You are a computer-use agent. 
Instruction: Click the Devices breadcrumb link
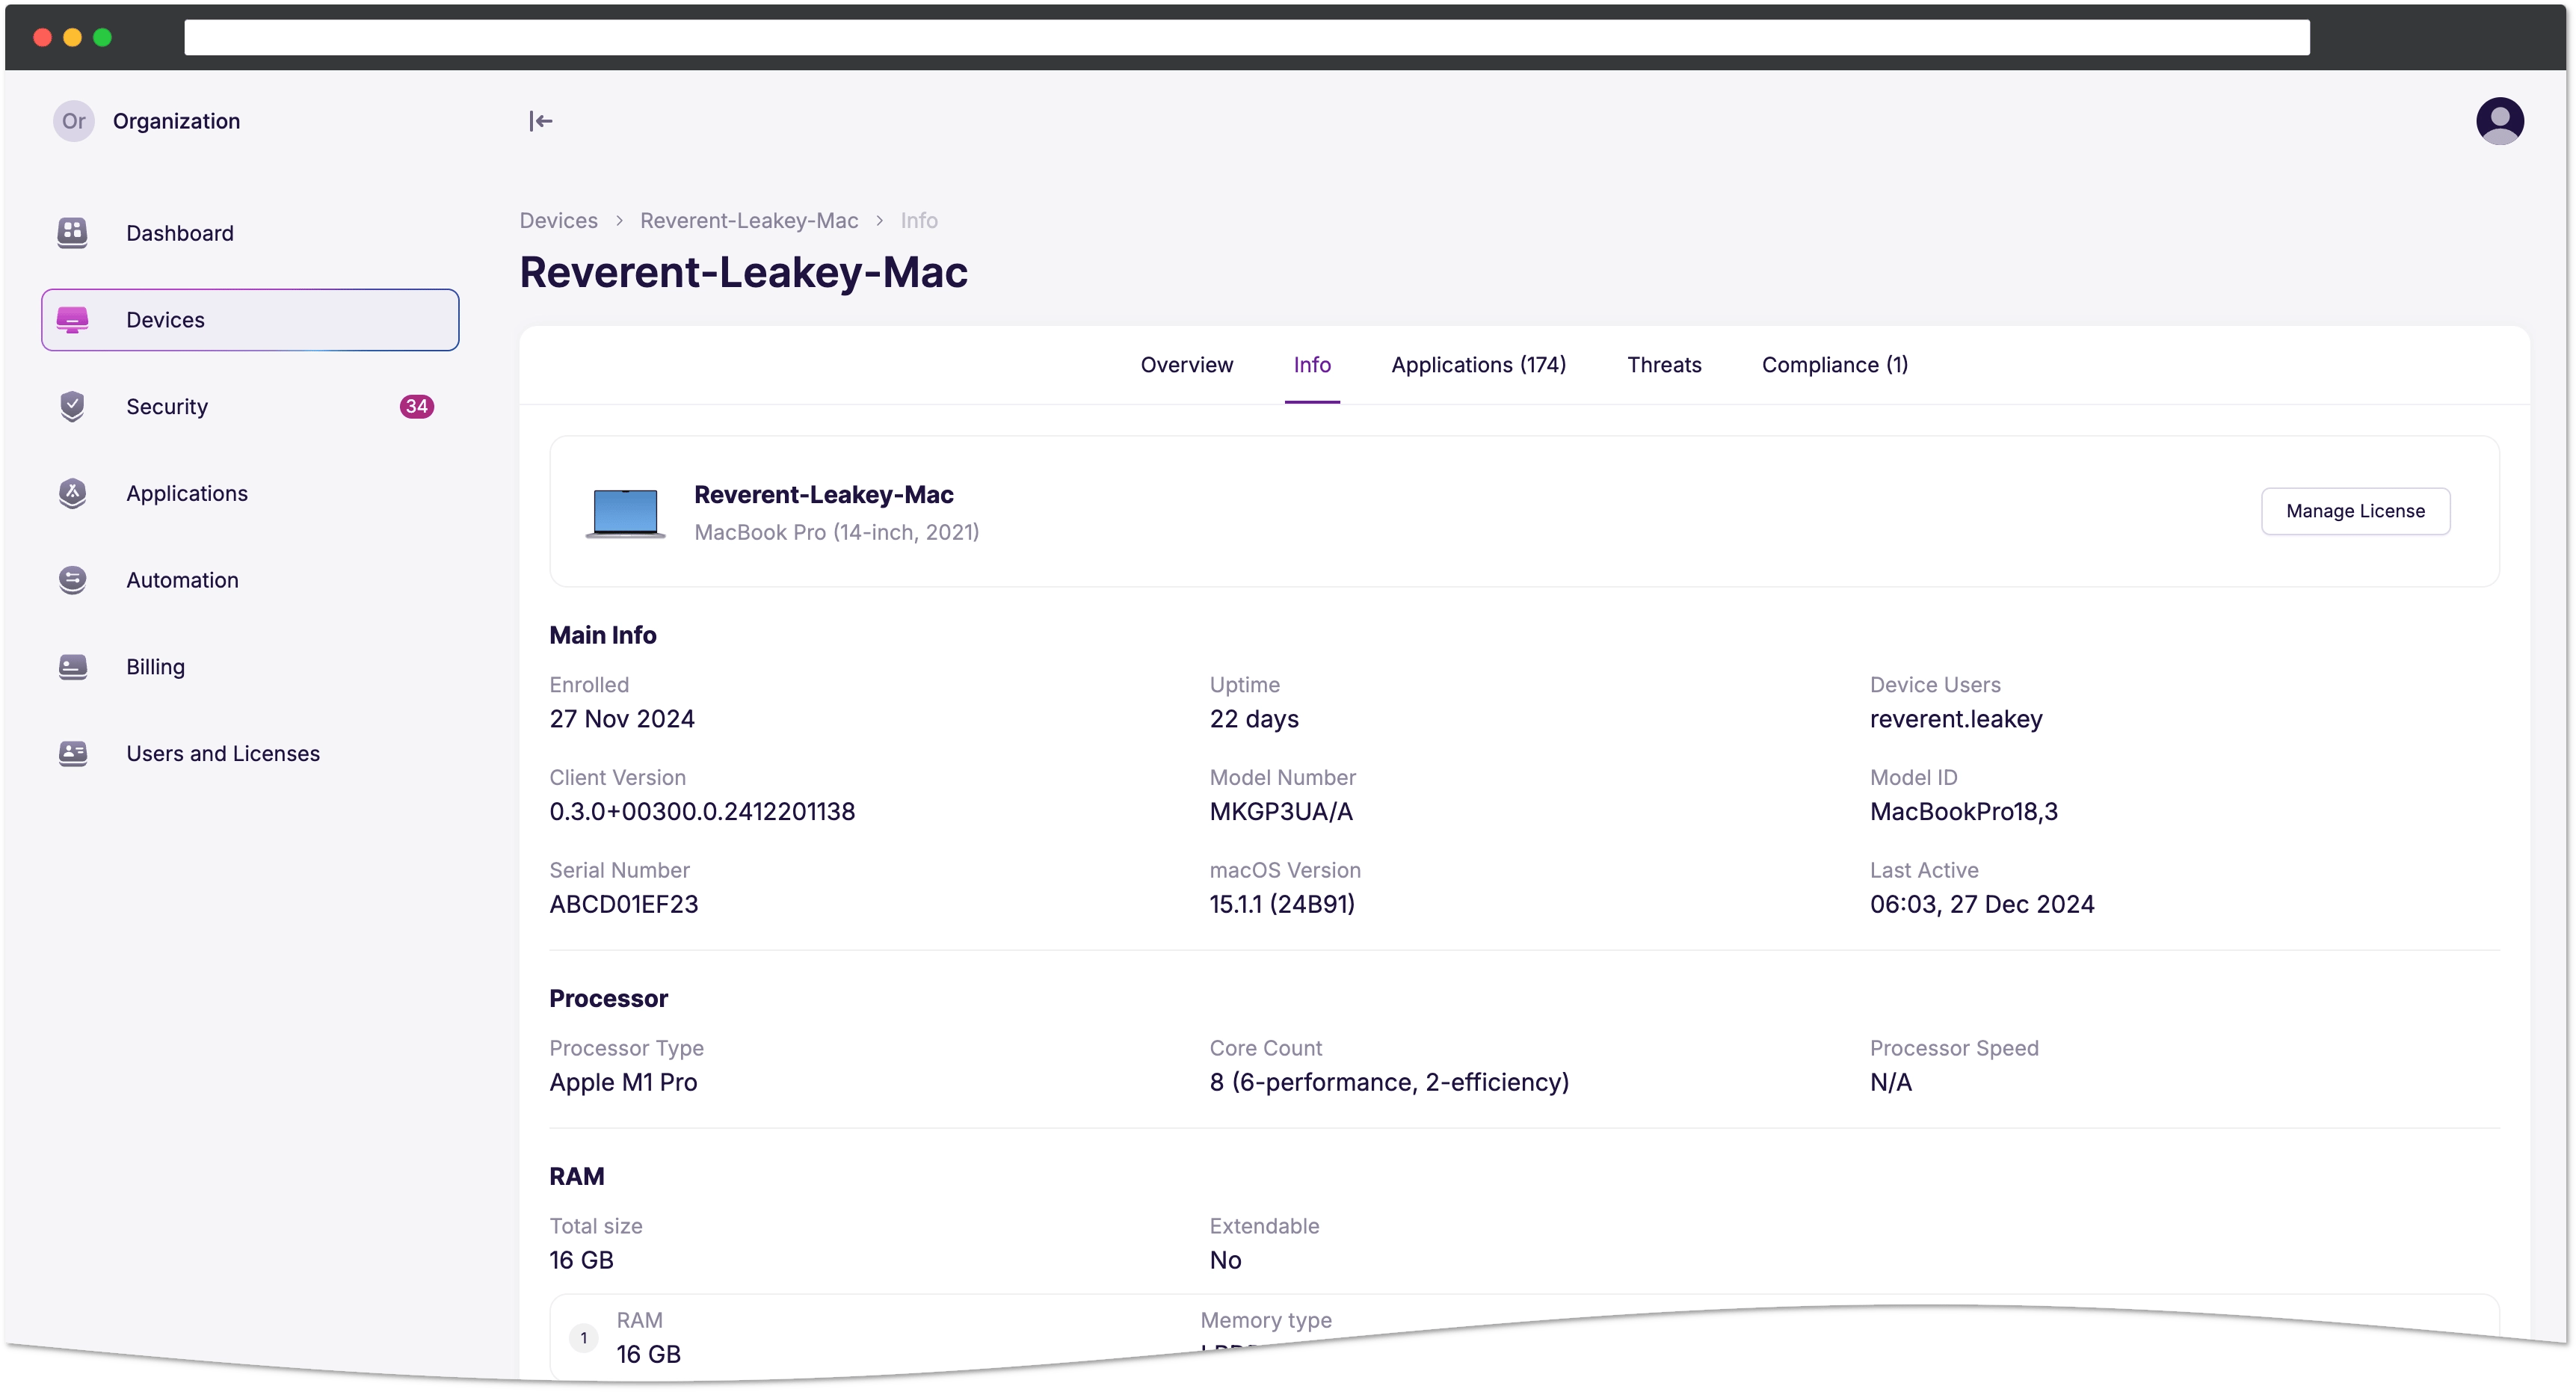pyautogui.click(x=558, y=220)
